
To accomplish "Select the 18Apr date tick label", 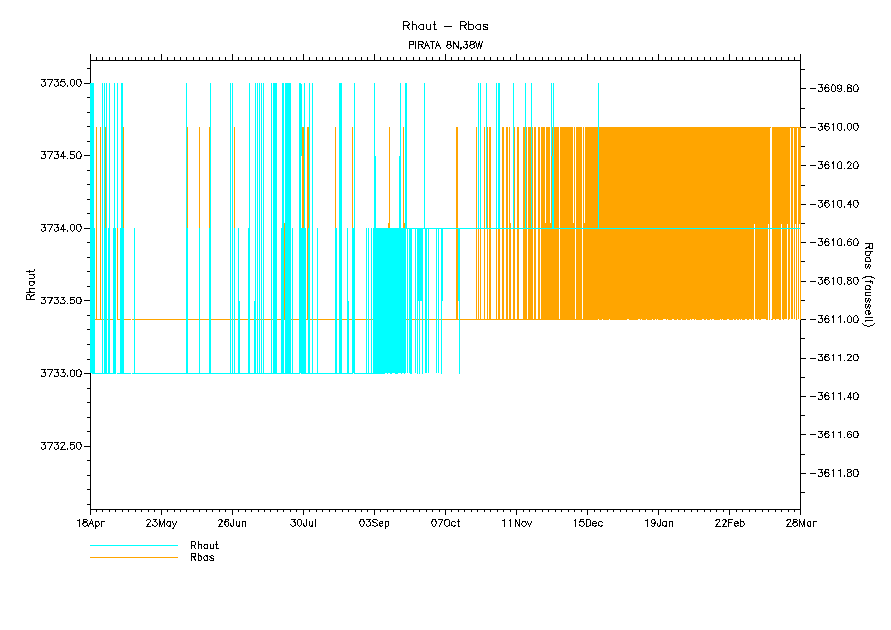I will tap(90, 522).
